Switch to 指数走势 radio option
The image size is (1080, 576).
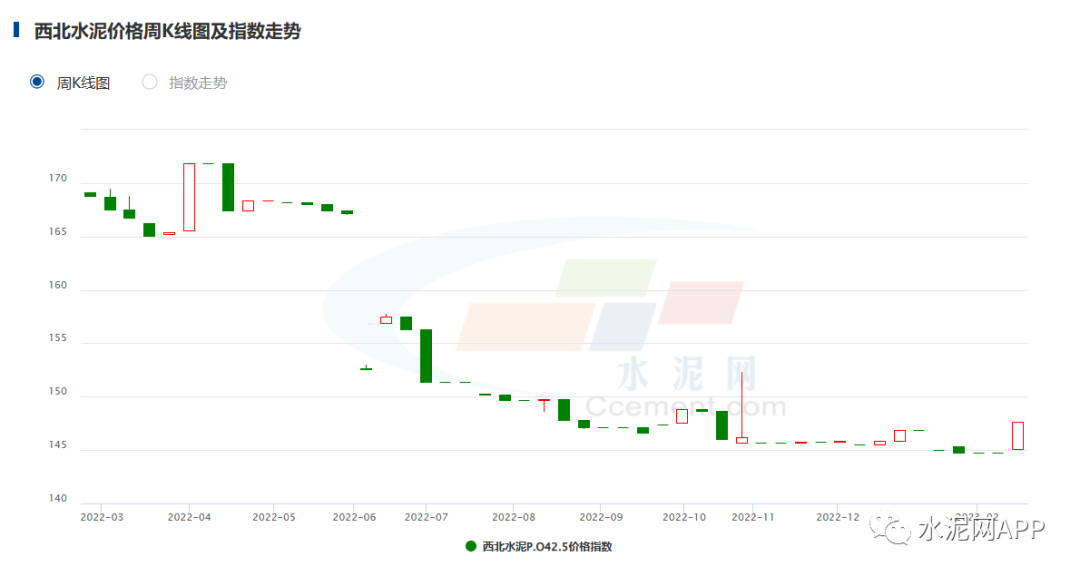tap(150, 82)
